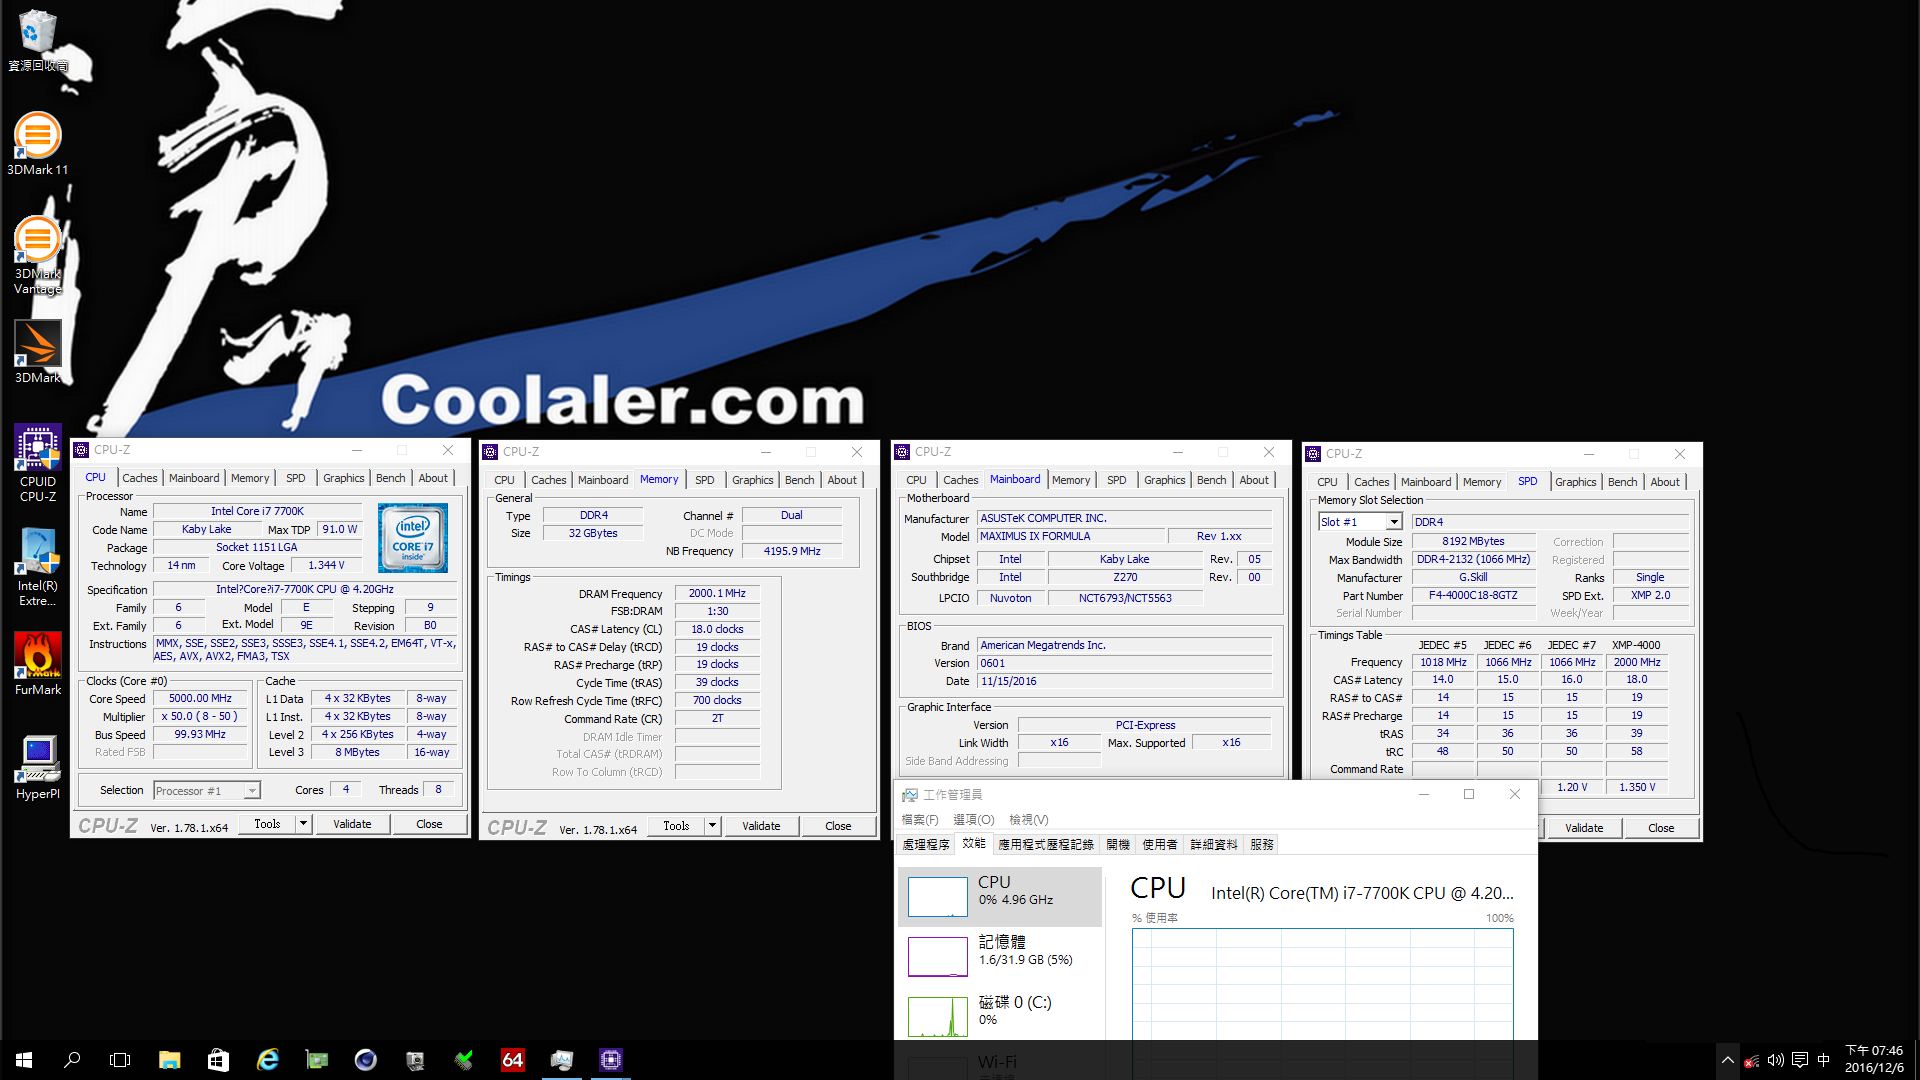
Task: Select the 磁碟 0 (C:) item in Task Manager
Action: [x=1000, y=1015]
